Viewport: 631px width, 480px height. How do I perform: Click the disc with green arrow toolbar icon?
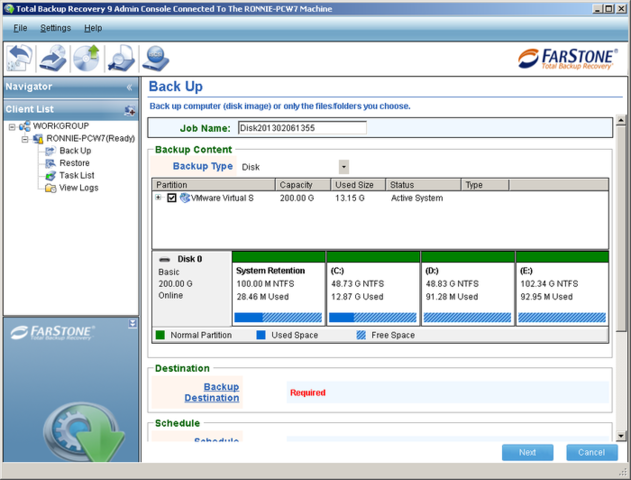87,58
